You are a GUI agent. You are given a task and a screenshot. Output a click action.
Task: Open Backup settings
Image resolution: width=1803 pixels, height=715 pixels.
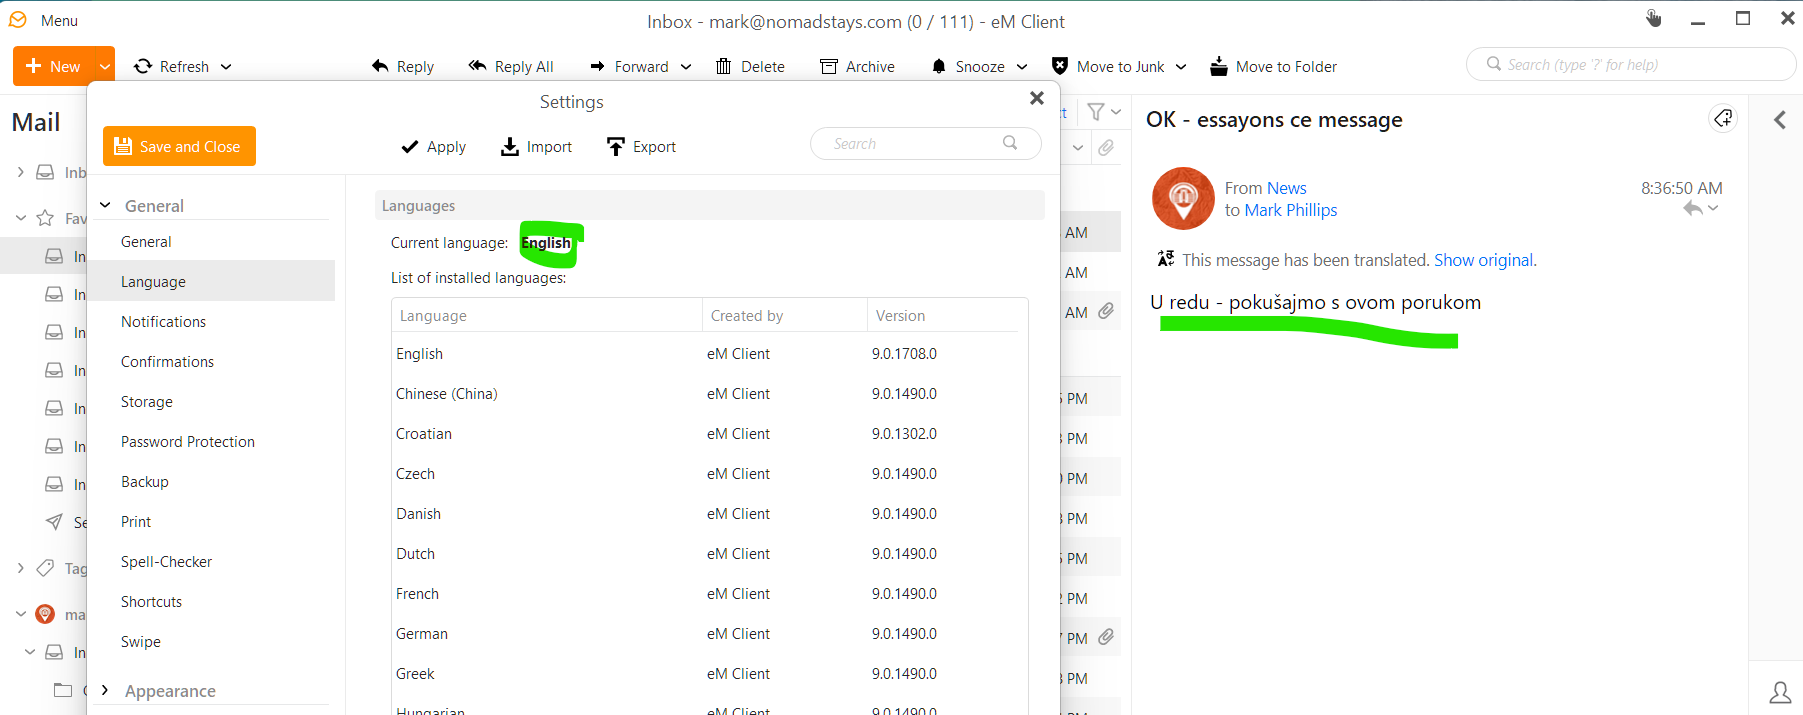(x=145, y=482)
